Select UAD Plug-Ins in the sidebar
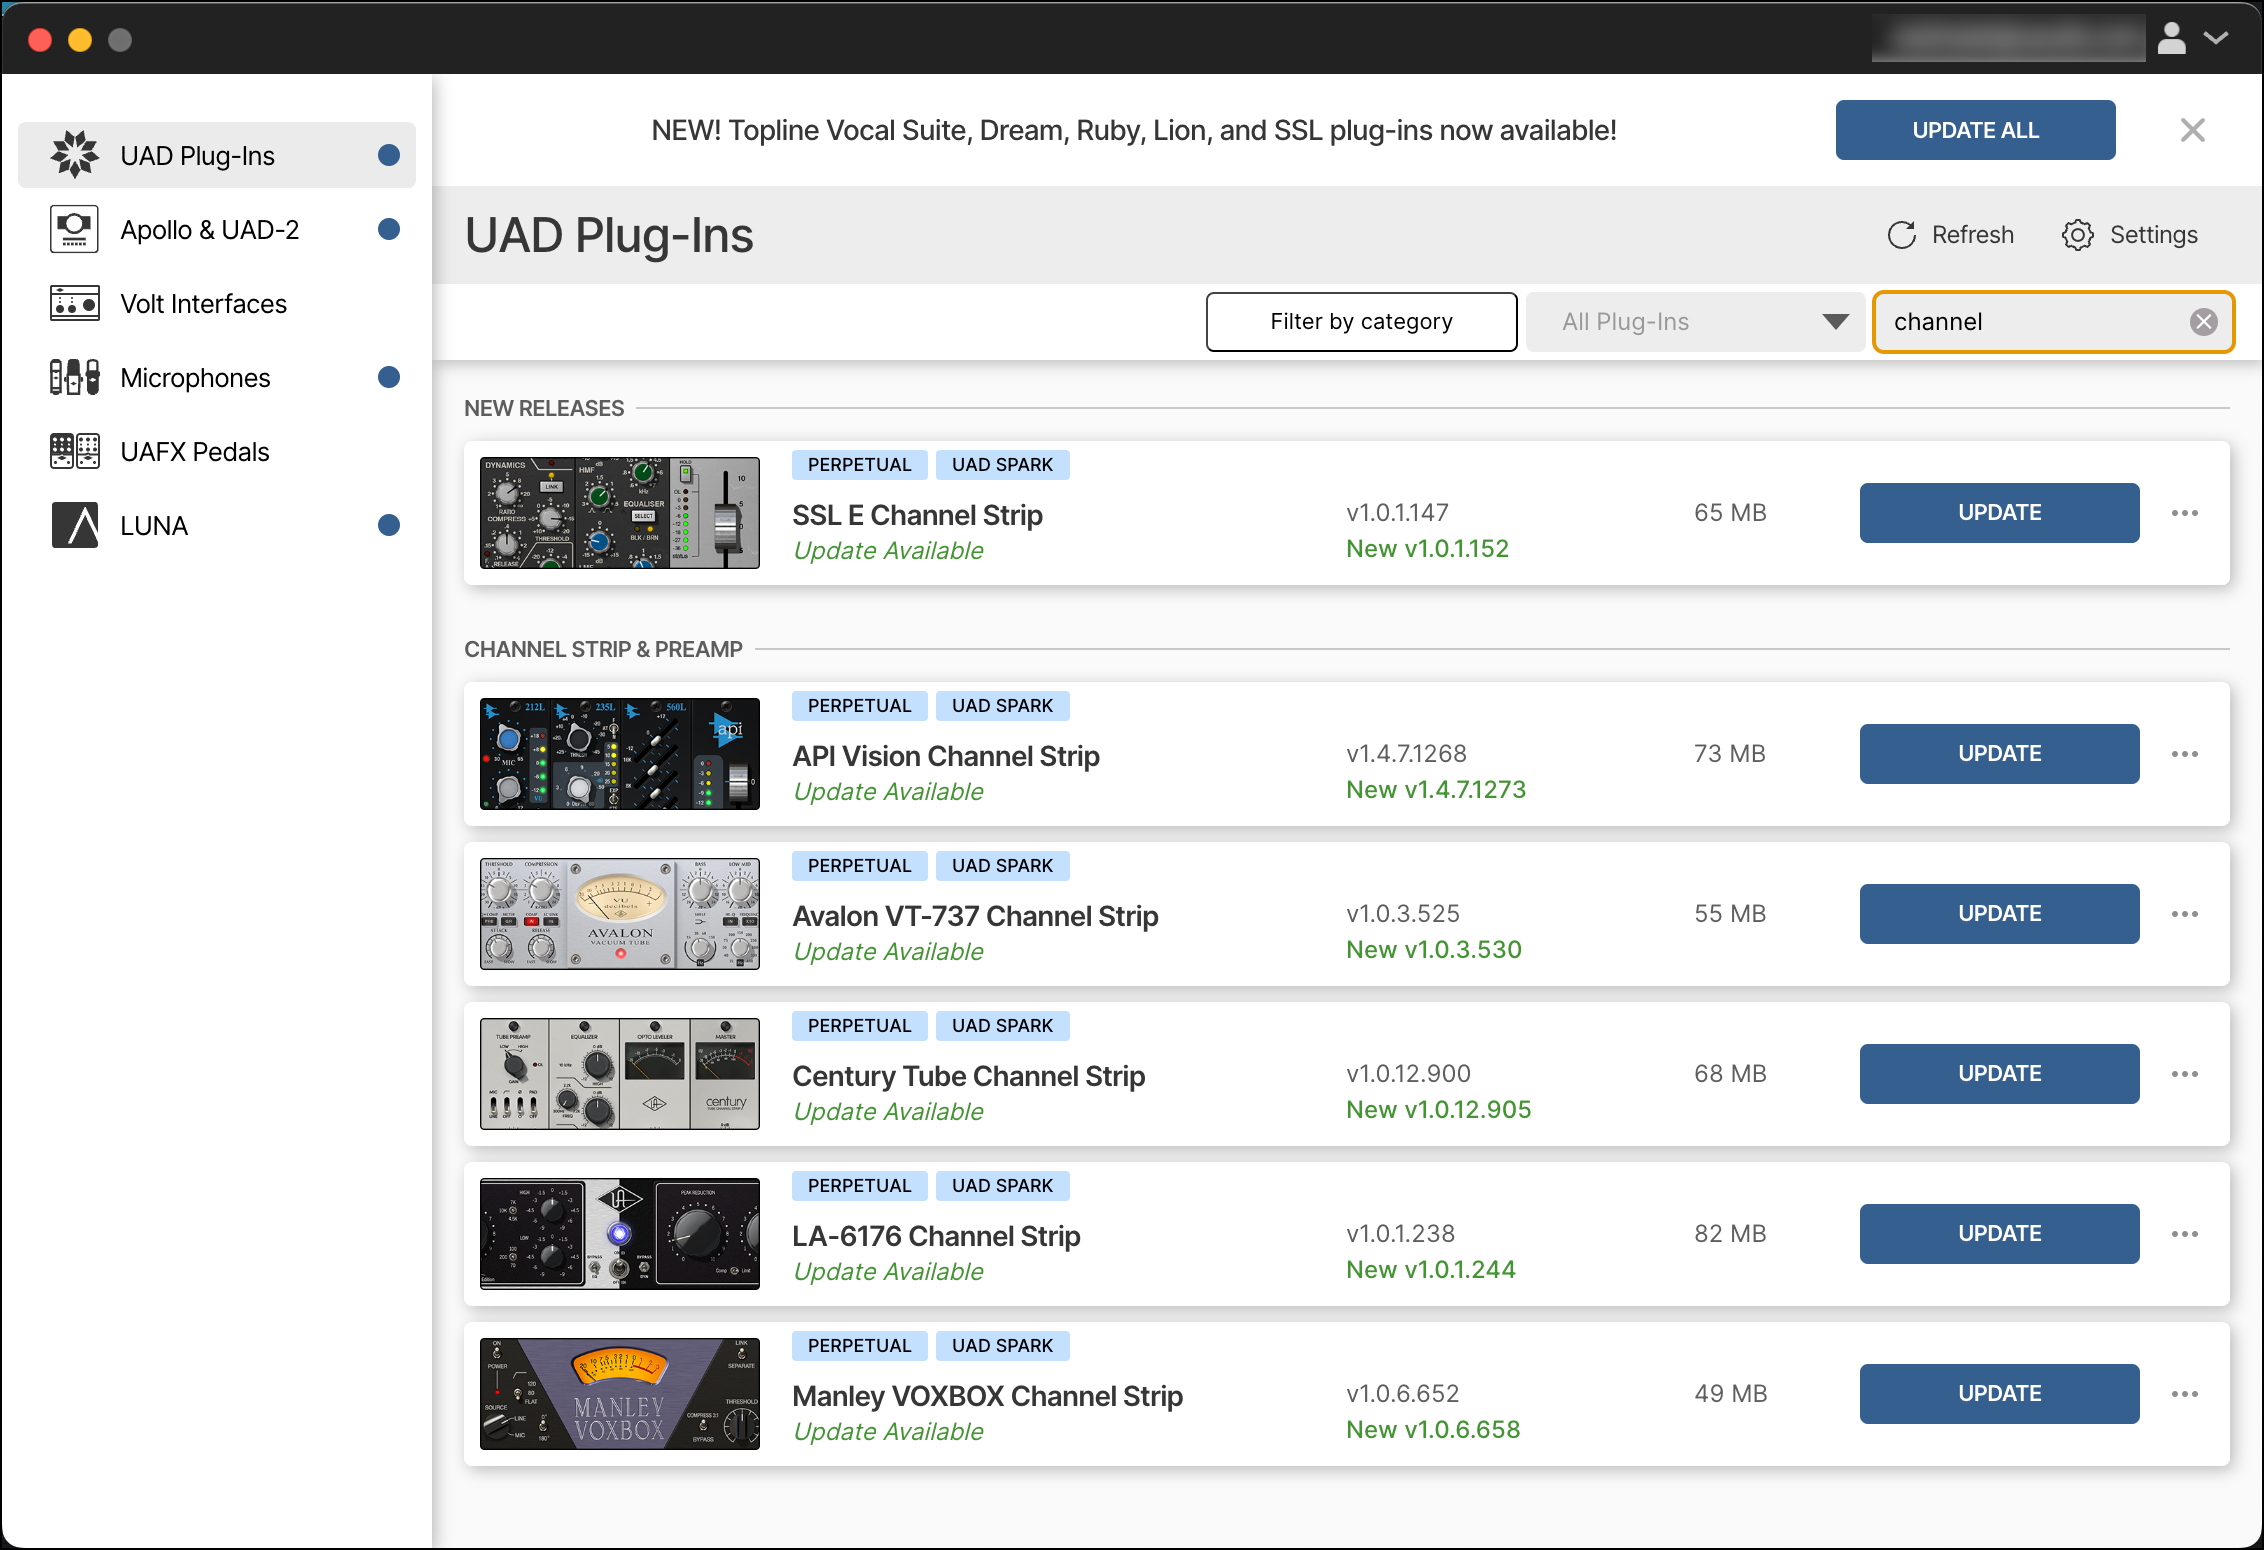 217,155
